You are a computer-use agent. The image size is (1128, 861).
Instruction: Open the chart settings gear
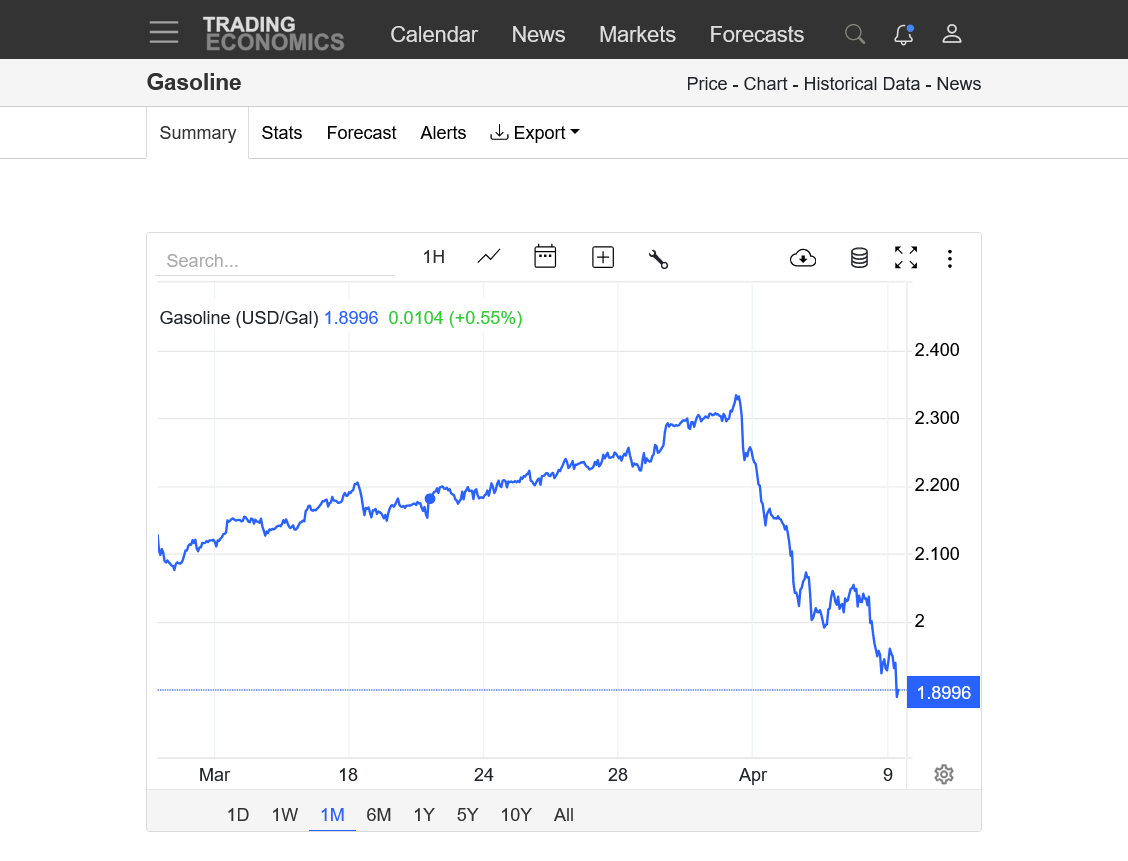(x=944, y=775)
